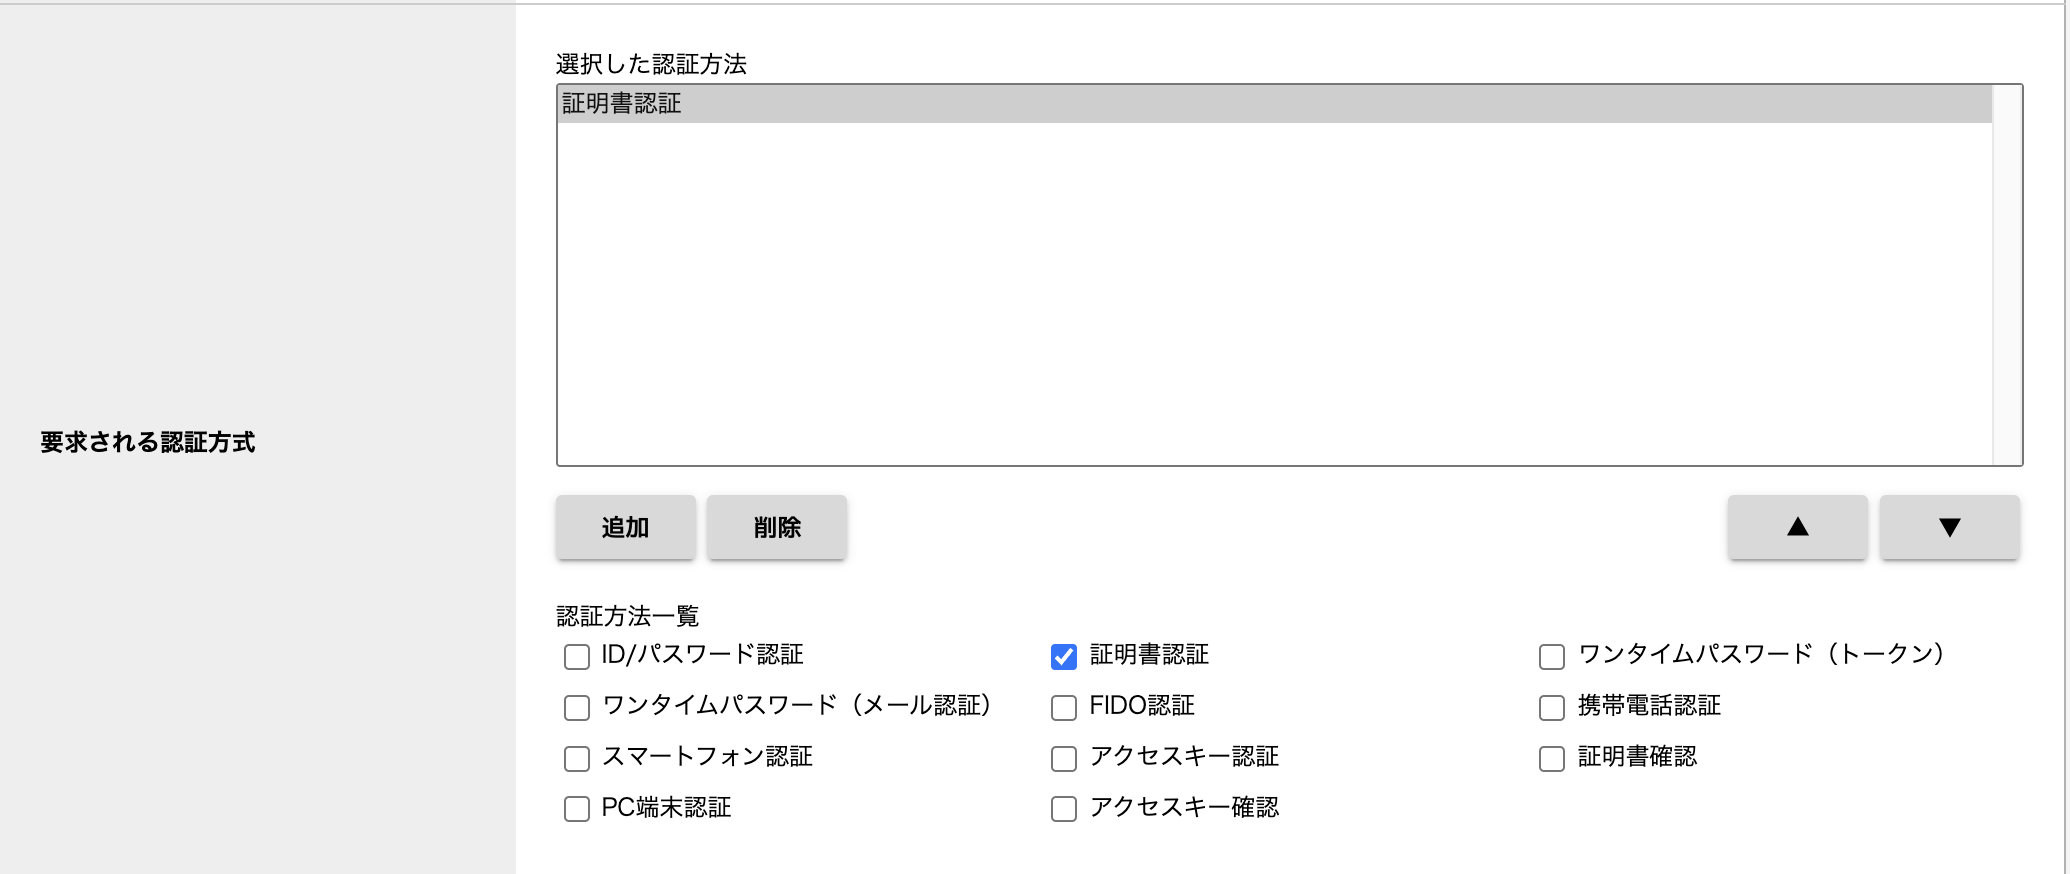Image resolution: width=2070 pixels, height=874 pixels.
Task: Click the FIDO認証 label text
Action: tap(1142, 706)
